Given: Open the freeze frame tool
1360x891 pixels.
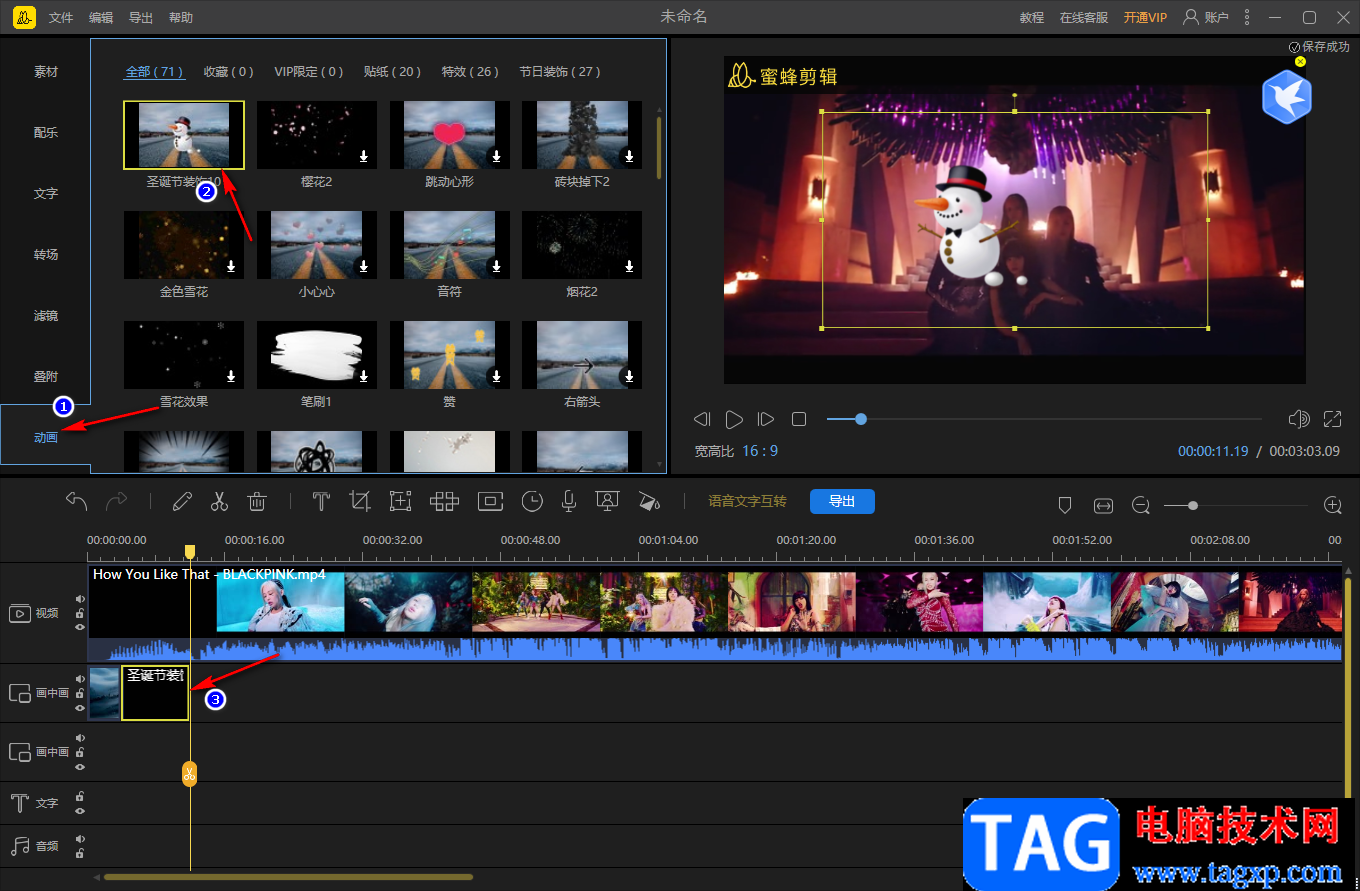Looking at the screenshot, I should click(x=490, y=502).
